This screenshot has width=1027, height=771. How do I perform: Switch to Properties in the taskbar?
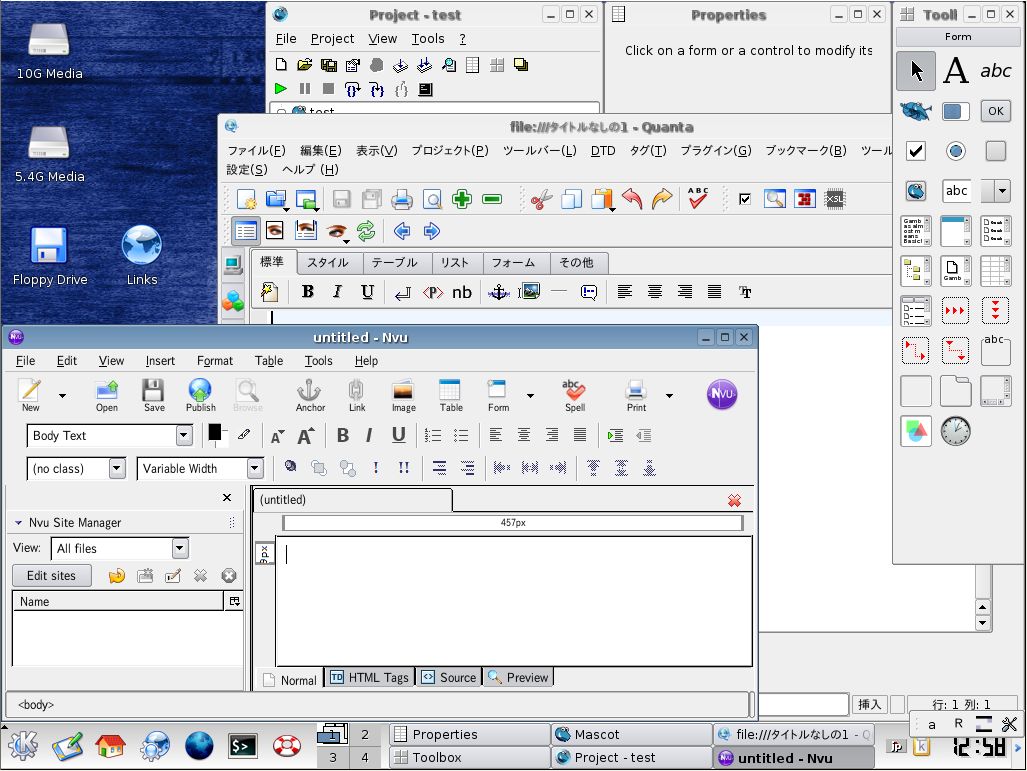click(x=470, y=734)
